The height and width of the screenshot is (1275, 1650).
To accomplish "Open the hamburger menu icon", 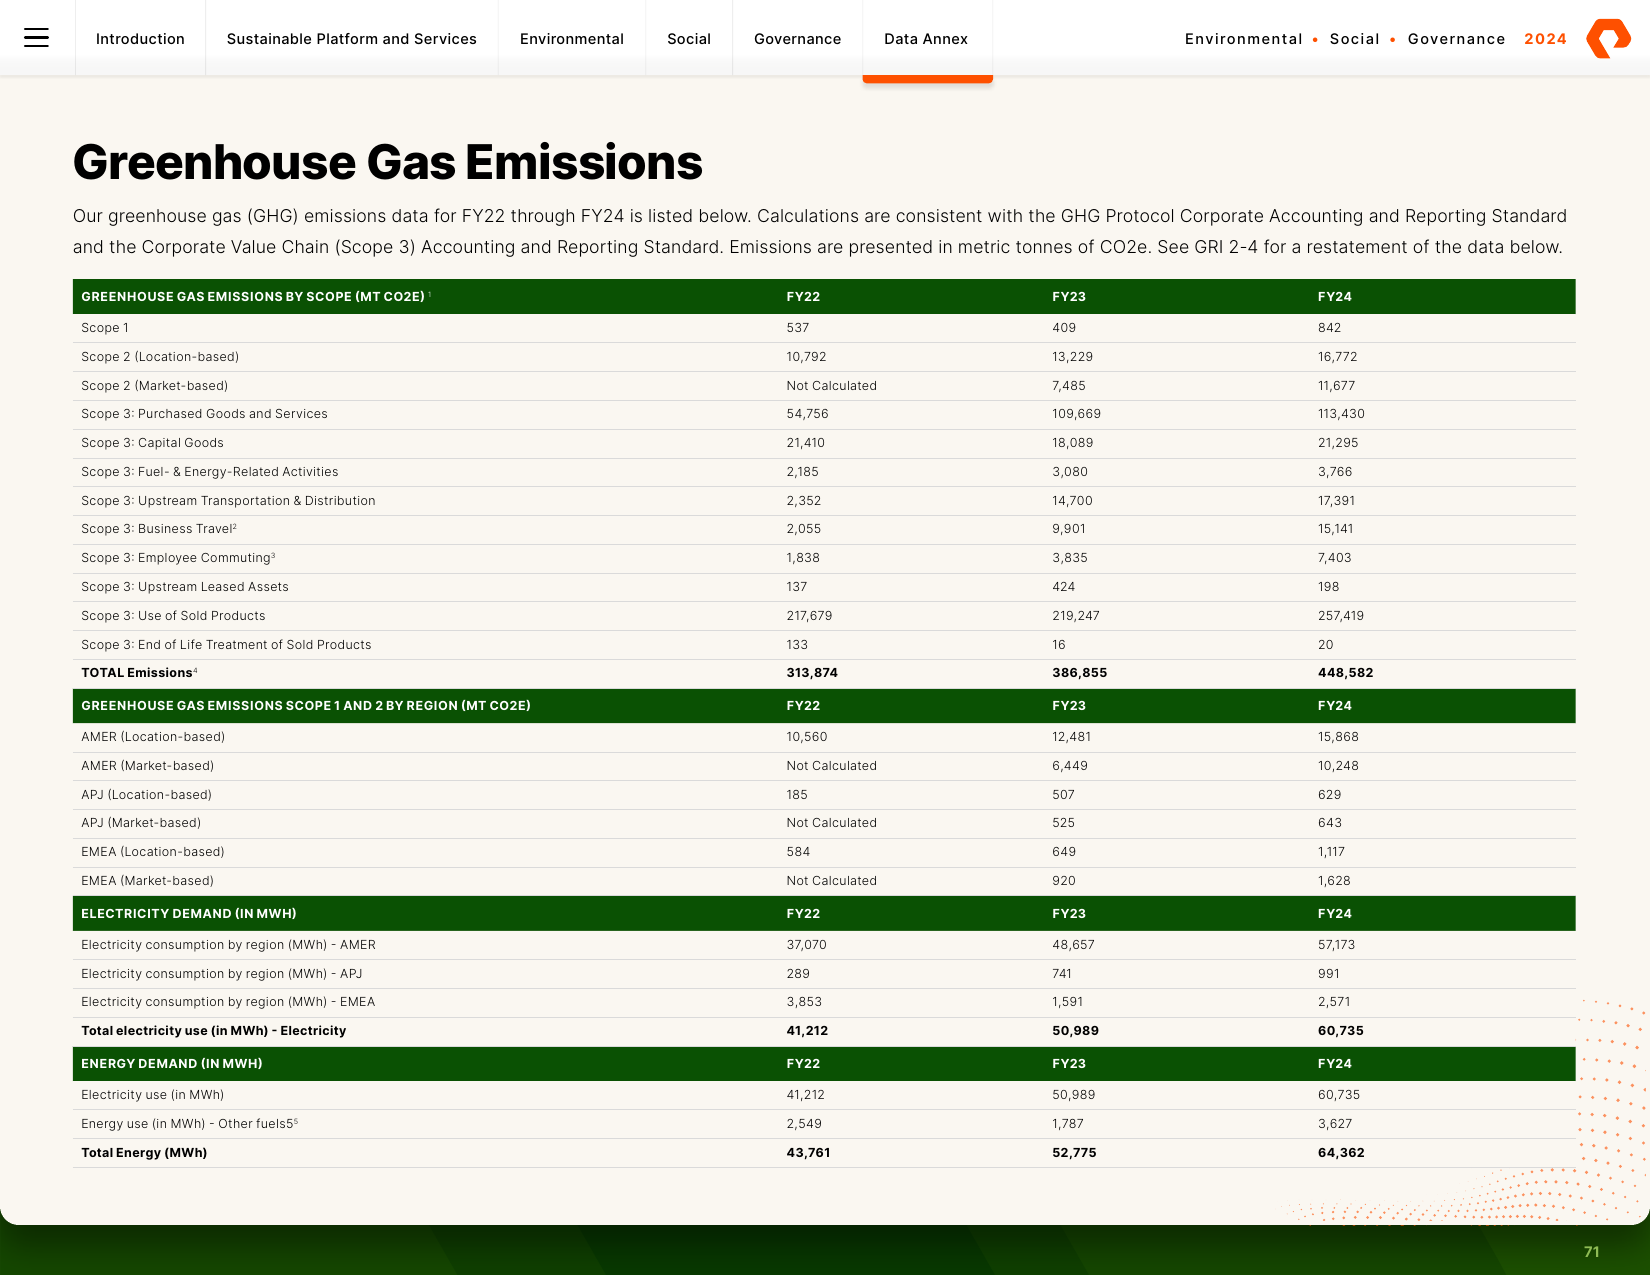I will [36, 38].
